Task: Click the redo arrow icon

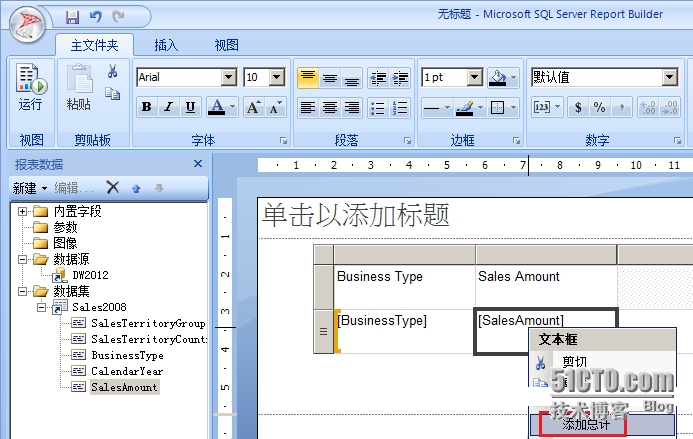Action: [x=118, y=17]
